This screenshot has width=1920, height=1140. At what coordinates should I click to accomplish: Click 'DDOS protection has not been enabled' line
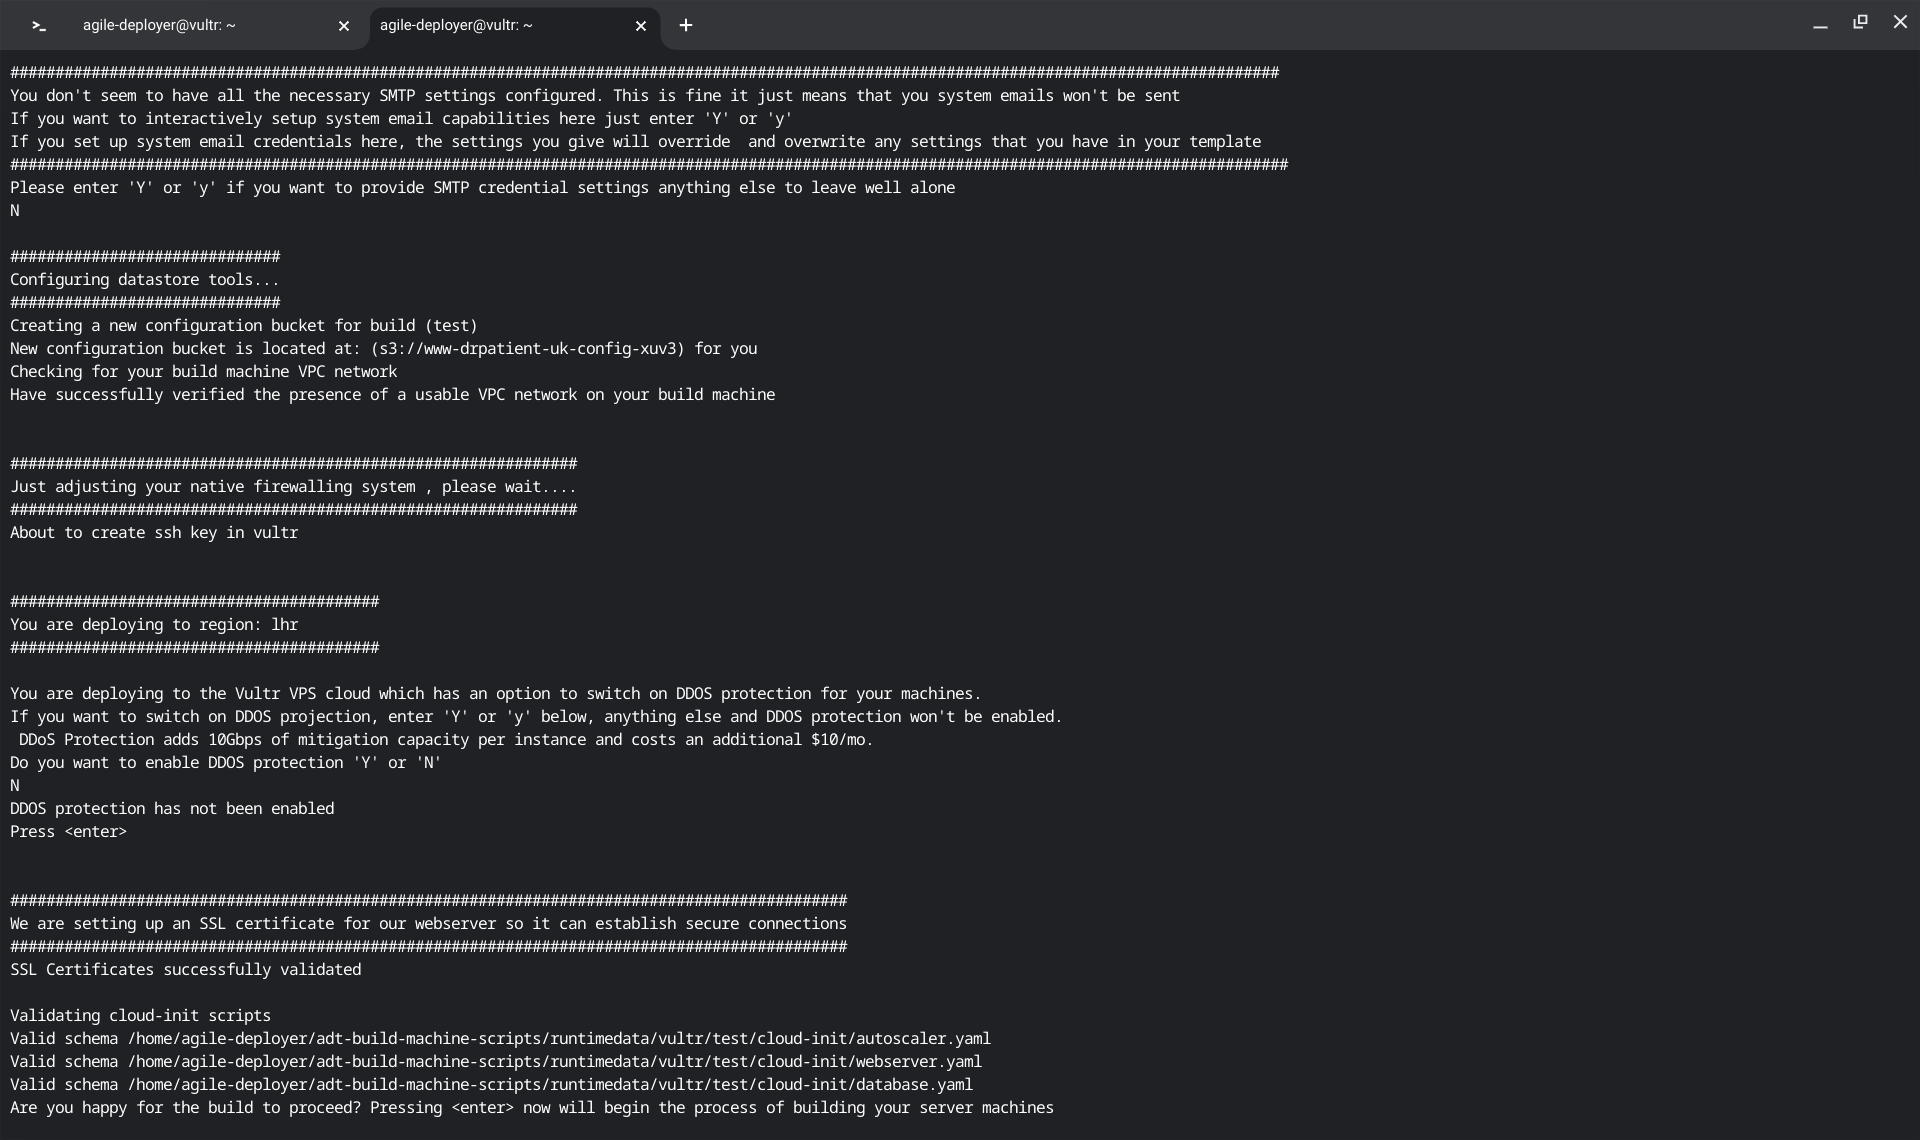coord(172,809)
